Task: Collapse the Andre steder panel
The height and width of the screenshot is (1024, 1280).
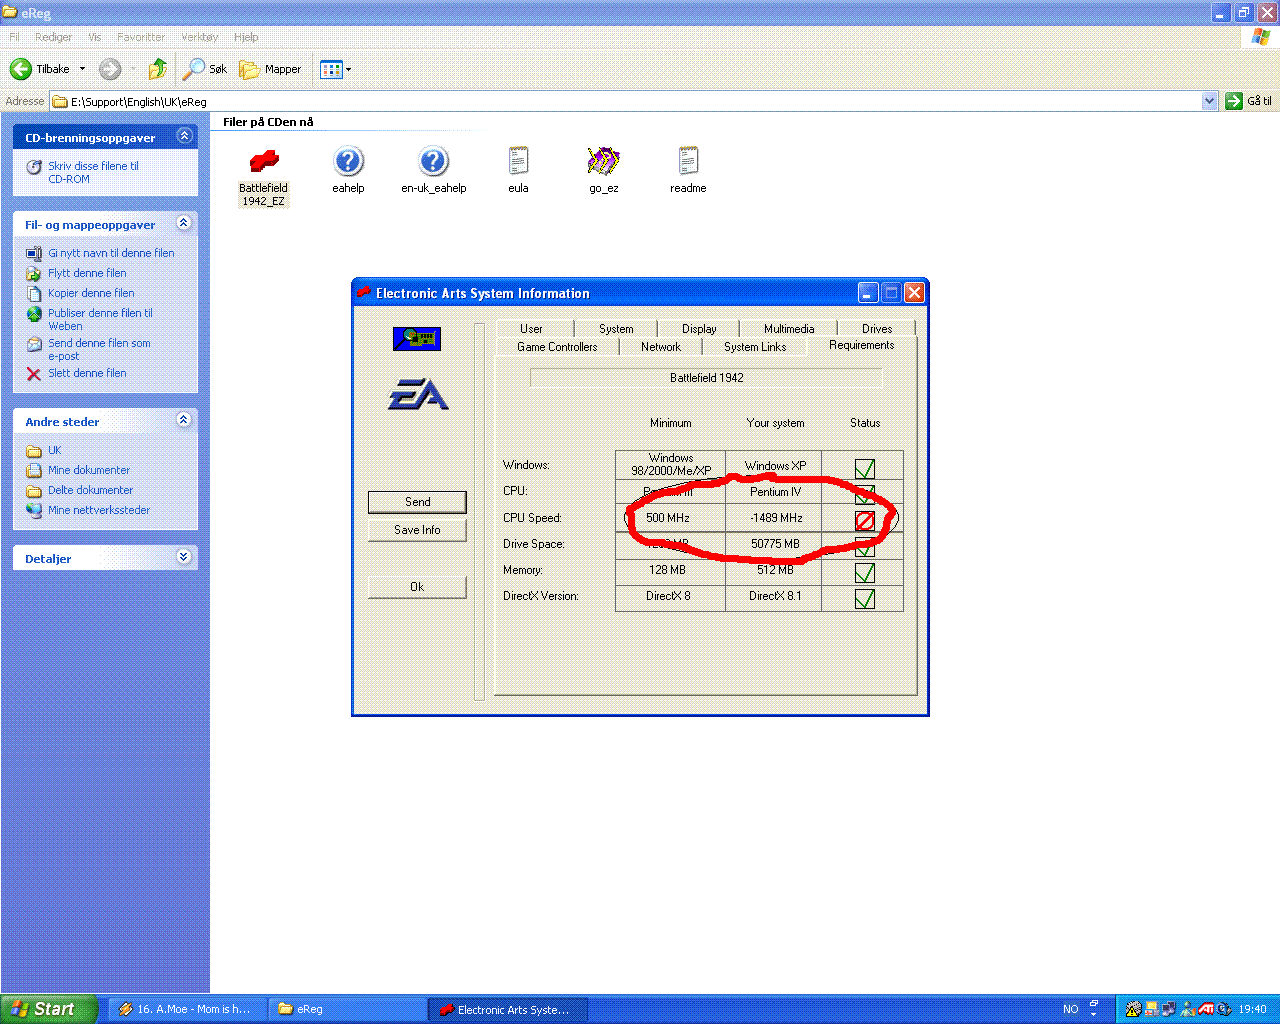Action: [184, 420]
